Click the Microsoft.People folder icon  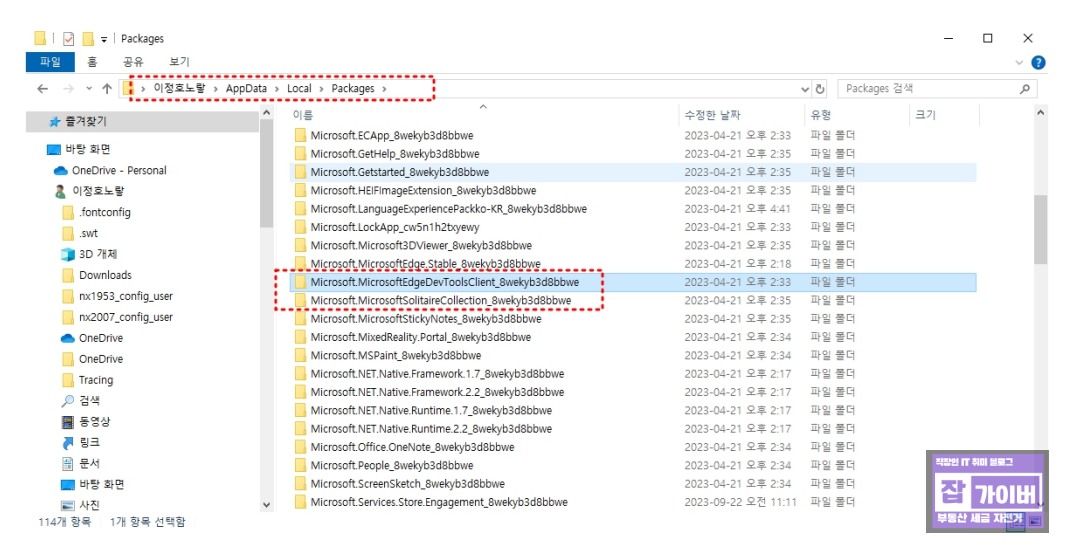tap(300, 466)
